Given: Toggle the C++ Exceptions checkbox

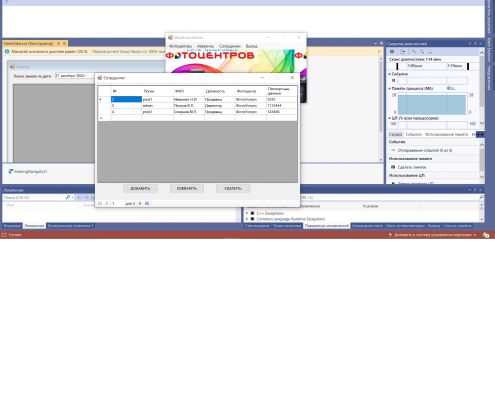Looking at the screenshot, I should point(253,213).
